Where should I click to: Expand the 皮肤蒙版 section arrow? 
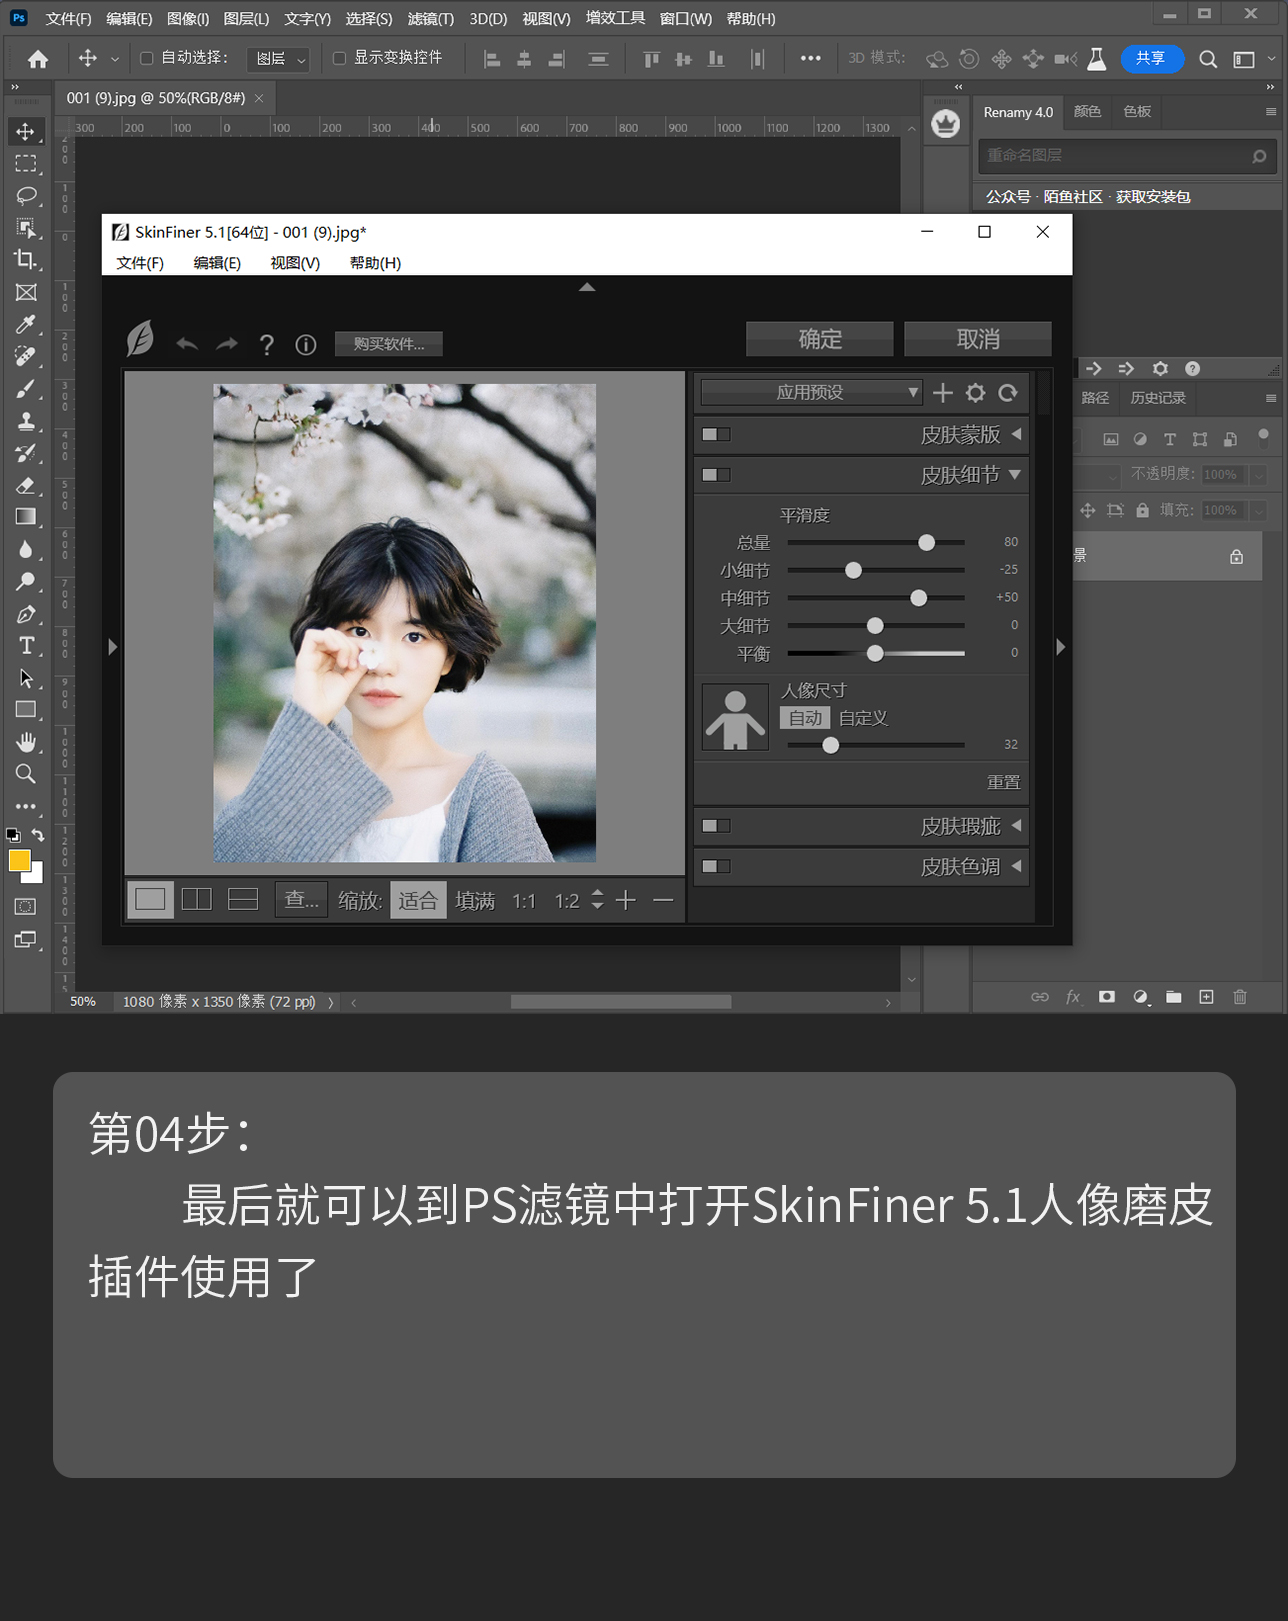click(x=1016, y=434)
